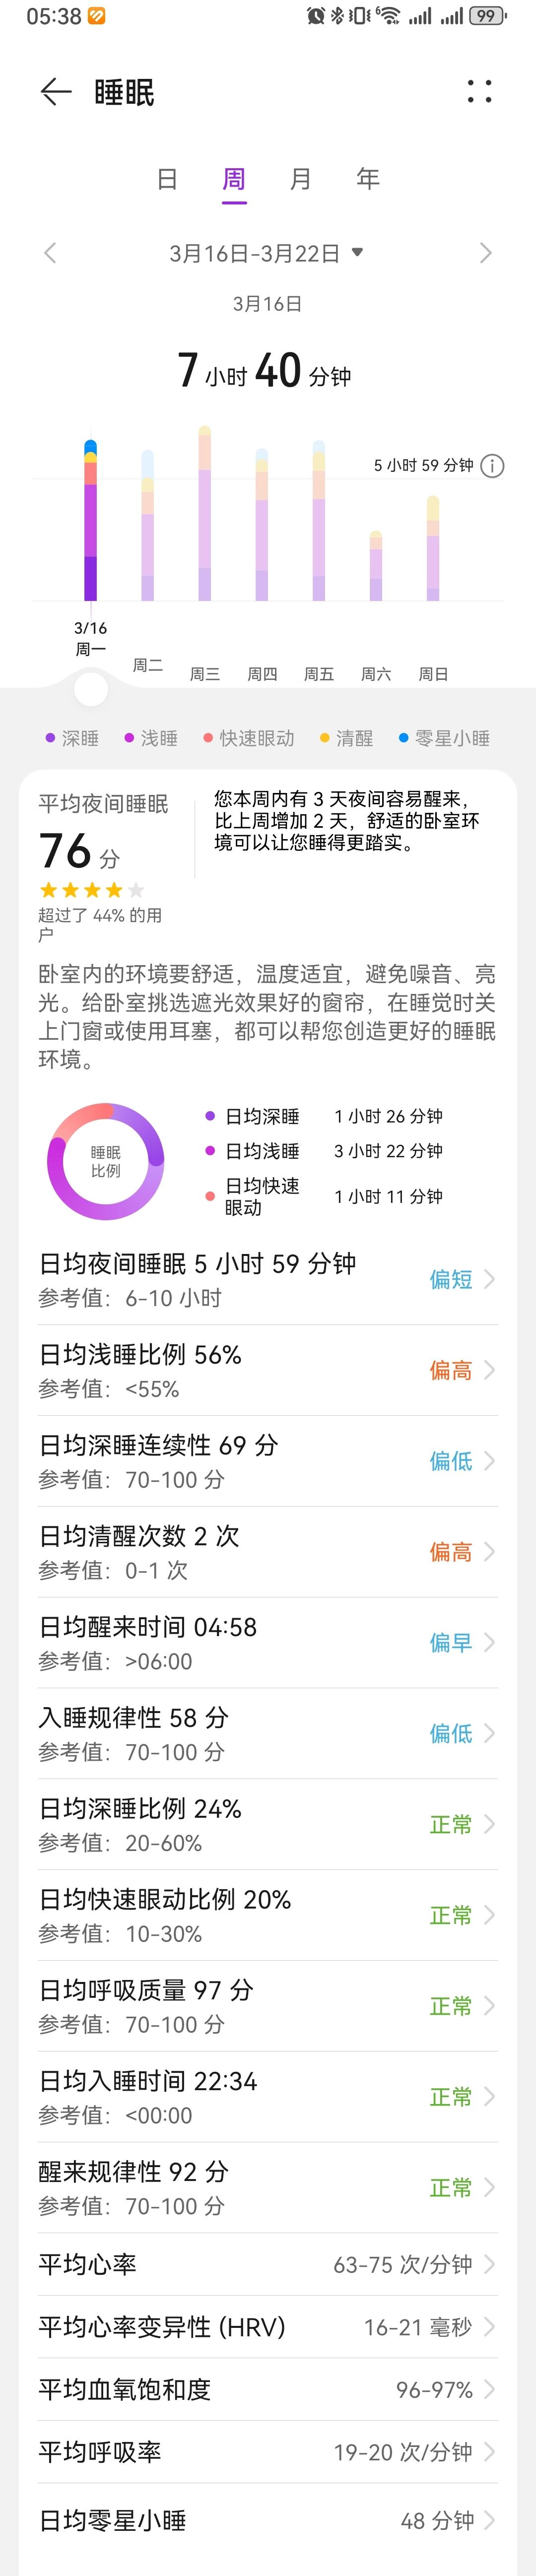Select the 周六 sleep bar
536x2576 pixels.
[376, 567]
